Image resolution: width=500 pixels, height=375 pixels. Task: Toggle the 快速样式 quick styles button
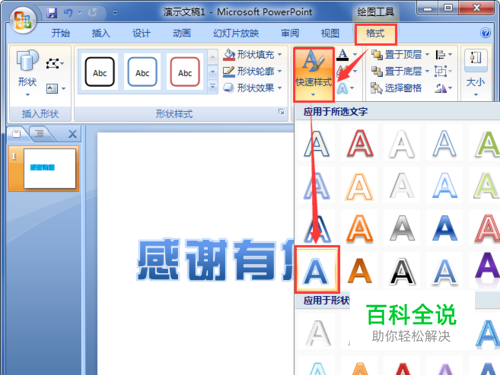tap(314, 74)
